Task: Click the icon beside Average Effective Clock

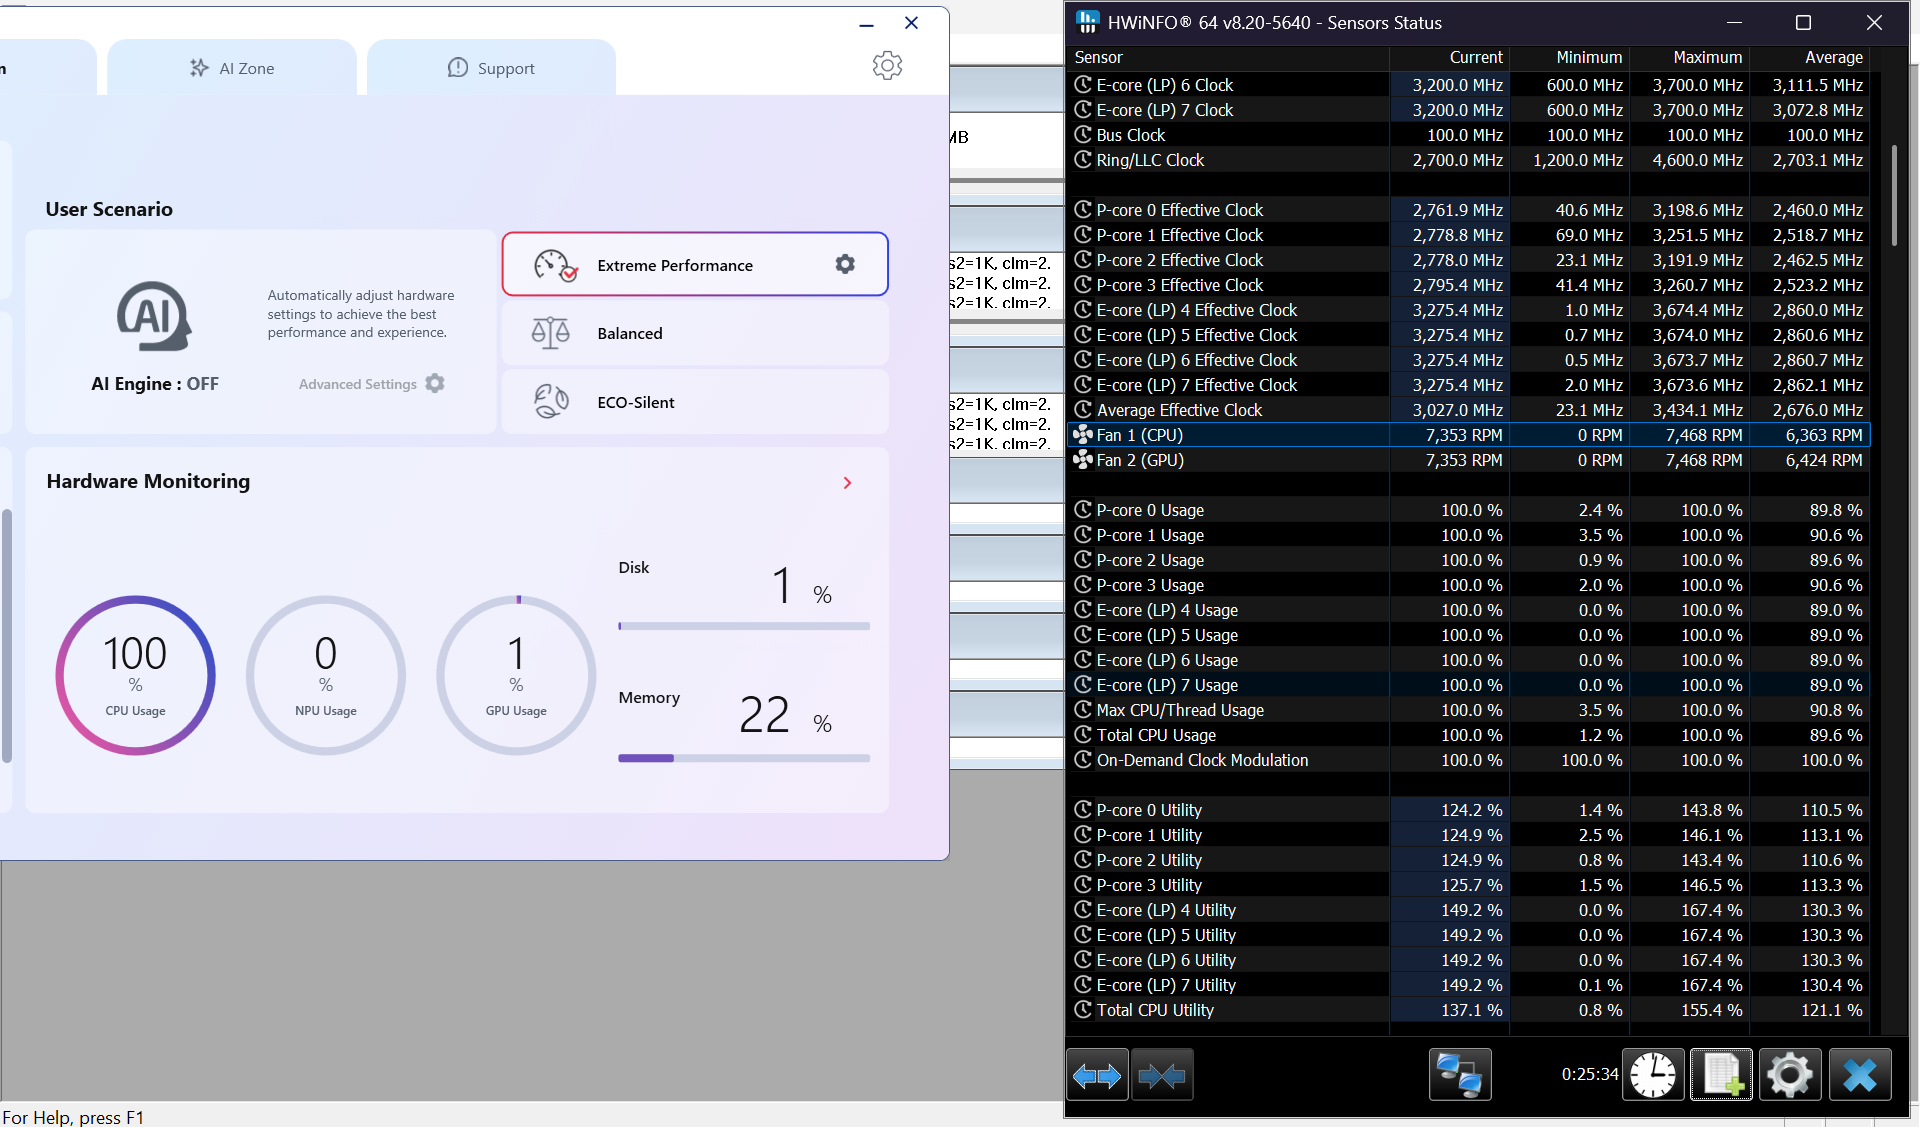Action: point(1083,410)
